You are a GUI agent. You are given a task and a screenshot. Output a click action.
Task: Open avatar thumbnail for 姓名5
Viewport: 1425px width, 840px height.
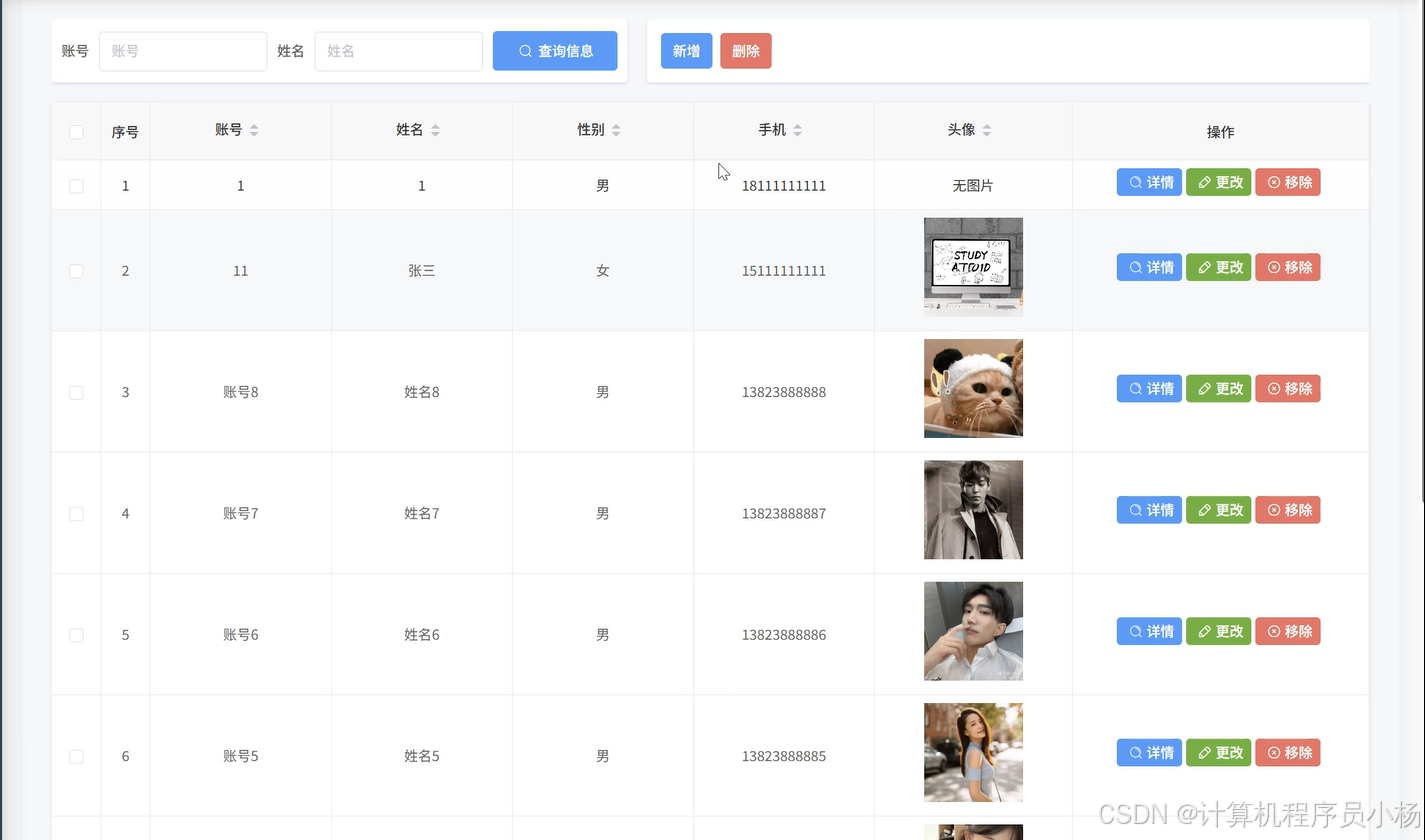click(973, 753)
